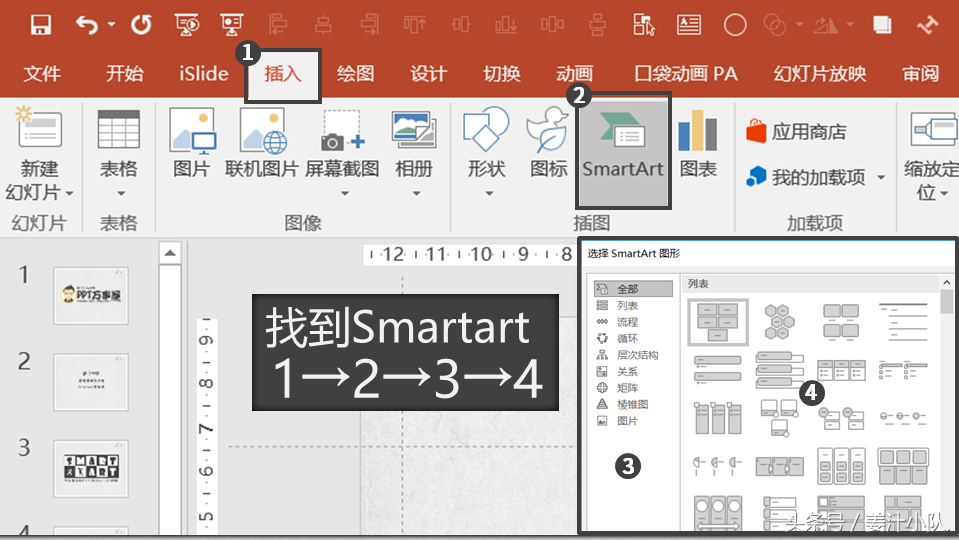Viewport: 959px width, 540px height.
Task: Switch to the 审阅 ribbon tab
Action: (920, 74)
